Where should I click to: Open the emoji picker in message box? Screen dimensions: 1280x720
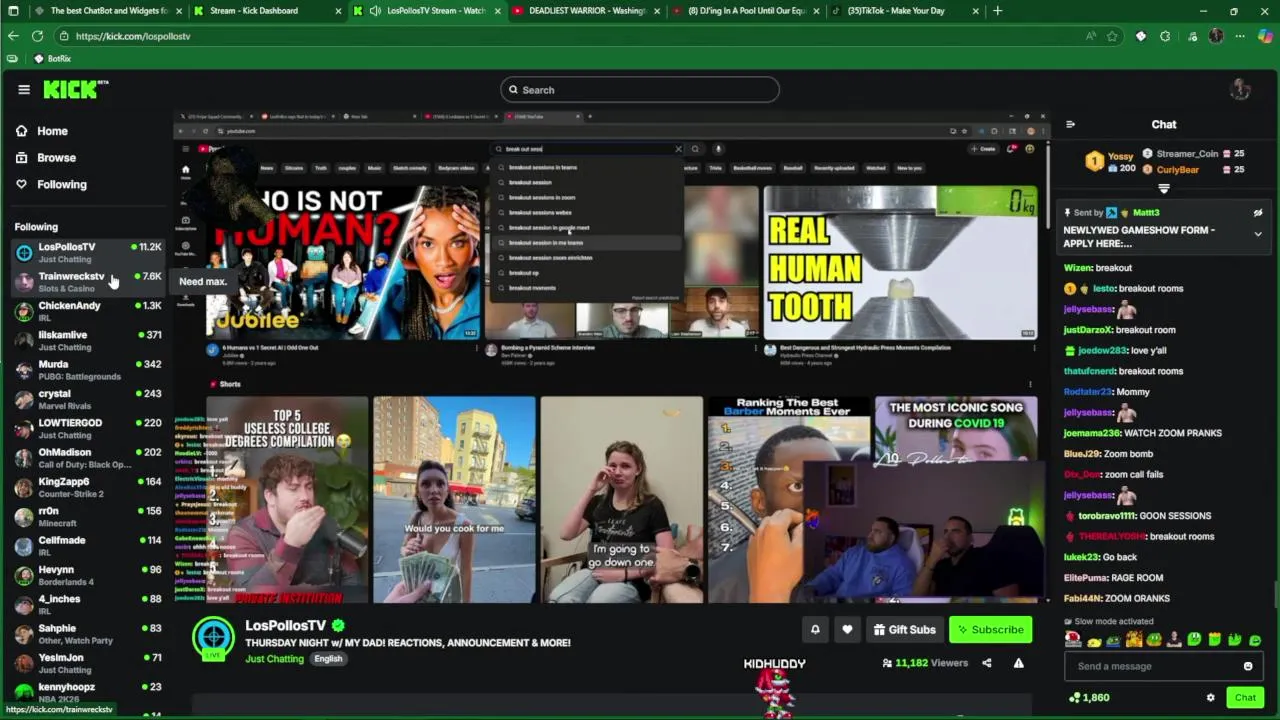1247,667
